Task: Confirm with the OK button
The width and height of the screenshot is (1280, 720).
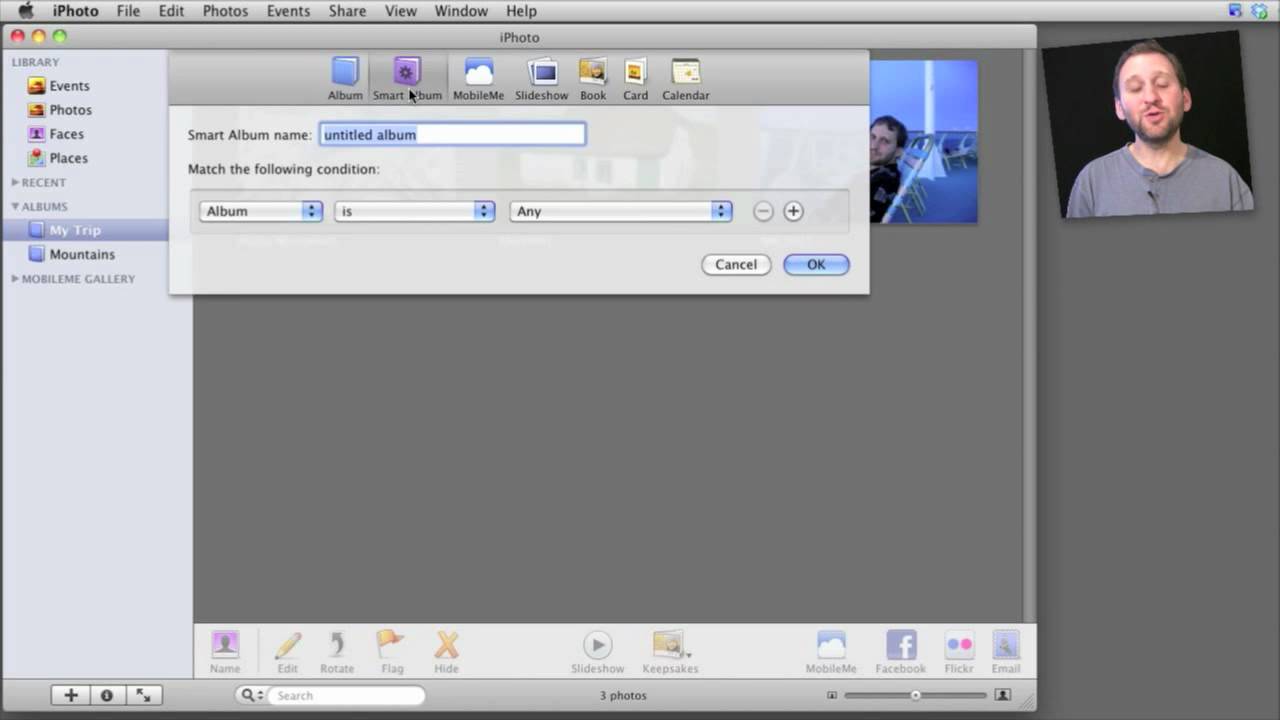Action: (x=816, y=264)
